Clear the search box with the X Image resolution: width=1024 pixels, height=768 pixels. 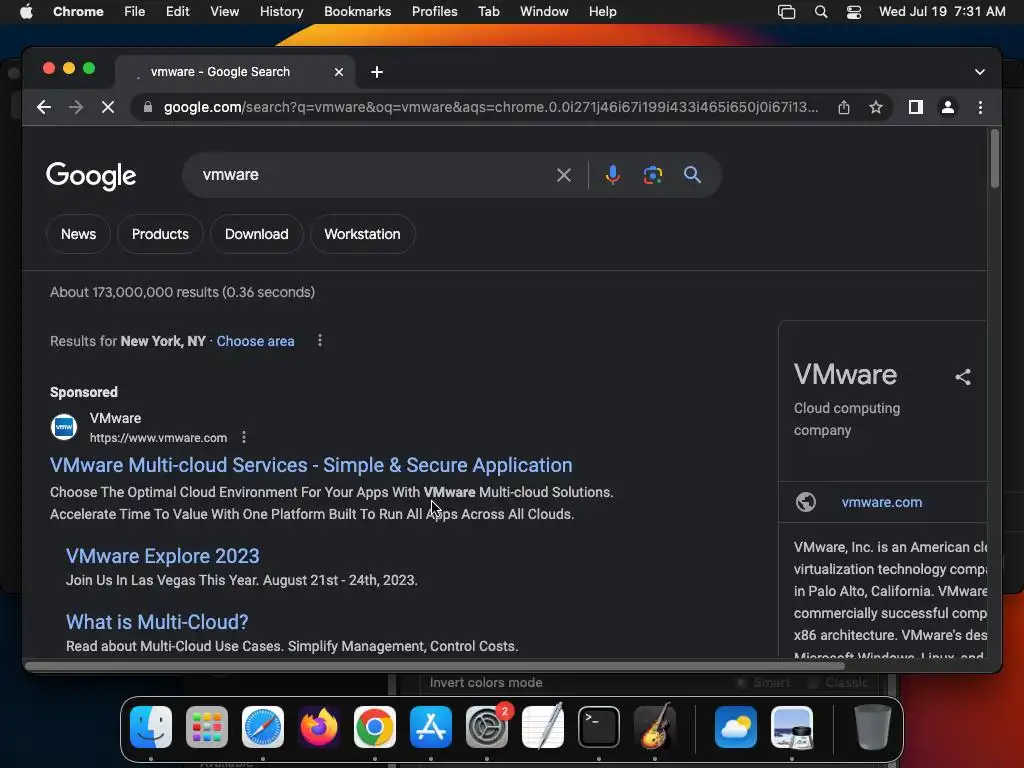pos(564,175)
